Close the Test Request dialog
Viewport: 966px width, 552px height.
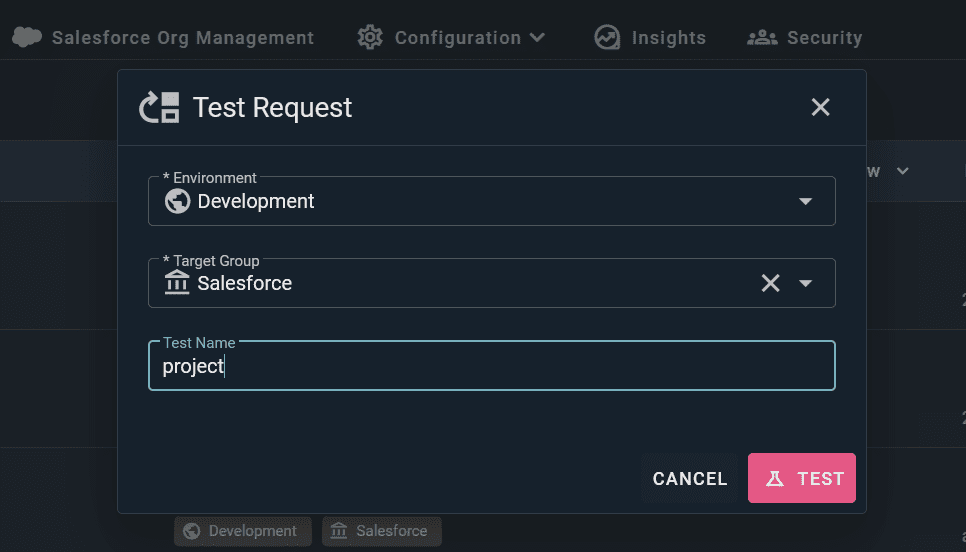[x=820, y=107]
